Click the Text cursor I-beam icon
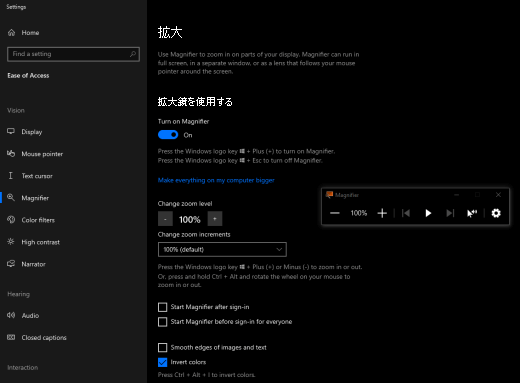520x383 pixels. pyautogui.click(x=11, y=176)
